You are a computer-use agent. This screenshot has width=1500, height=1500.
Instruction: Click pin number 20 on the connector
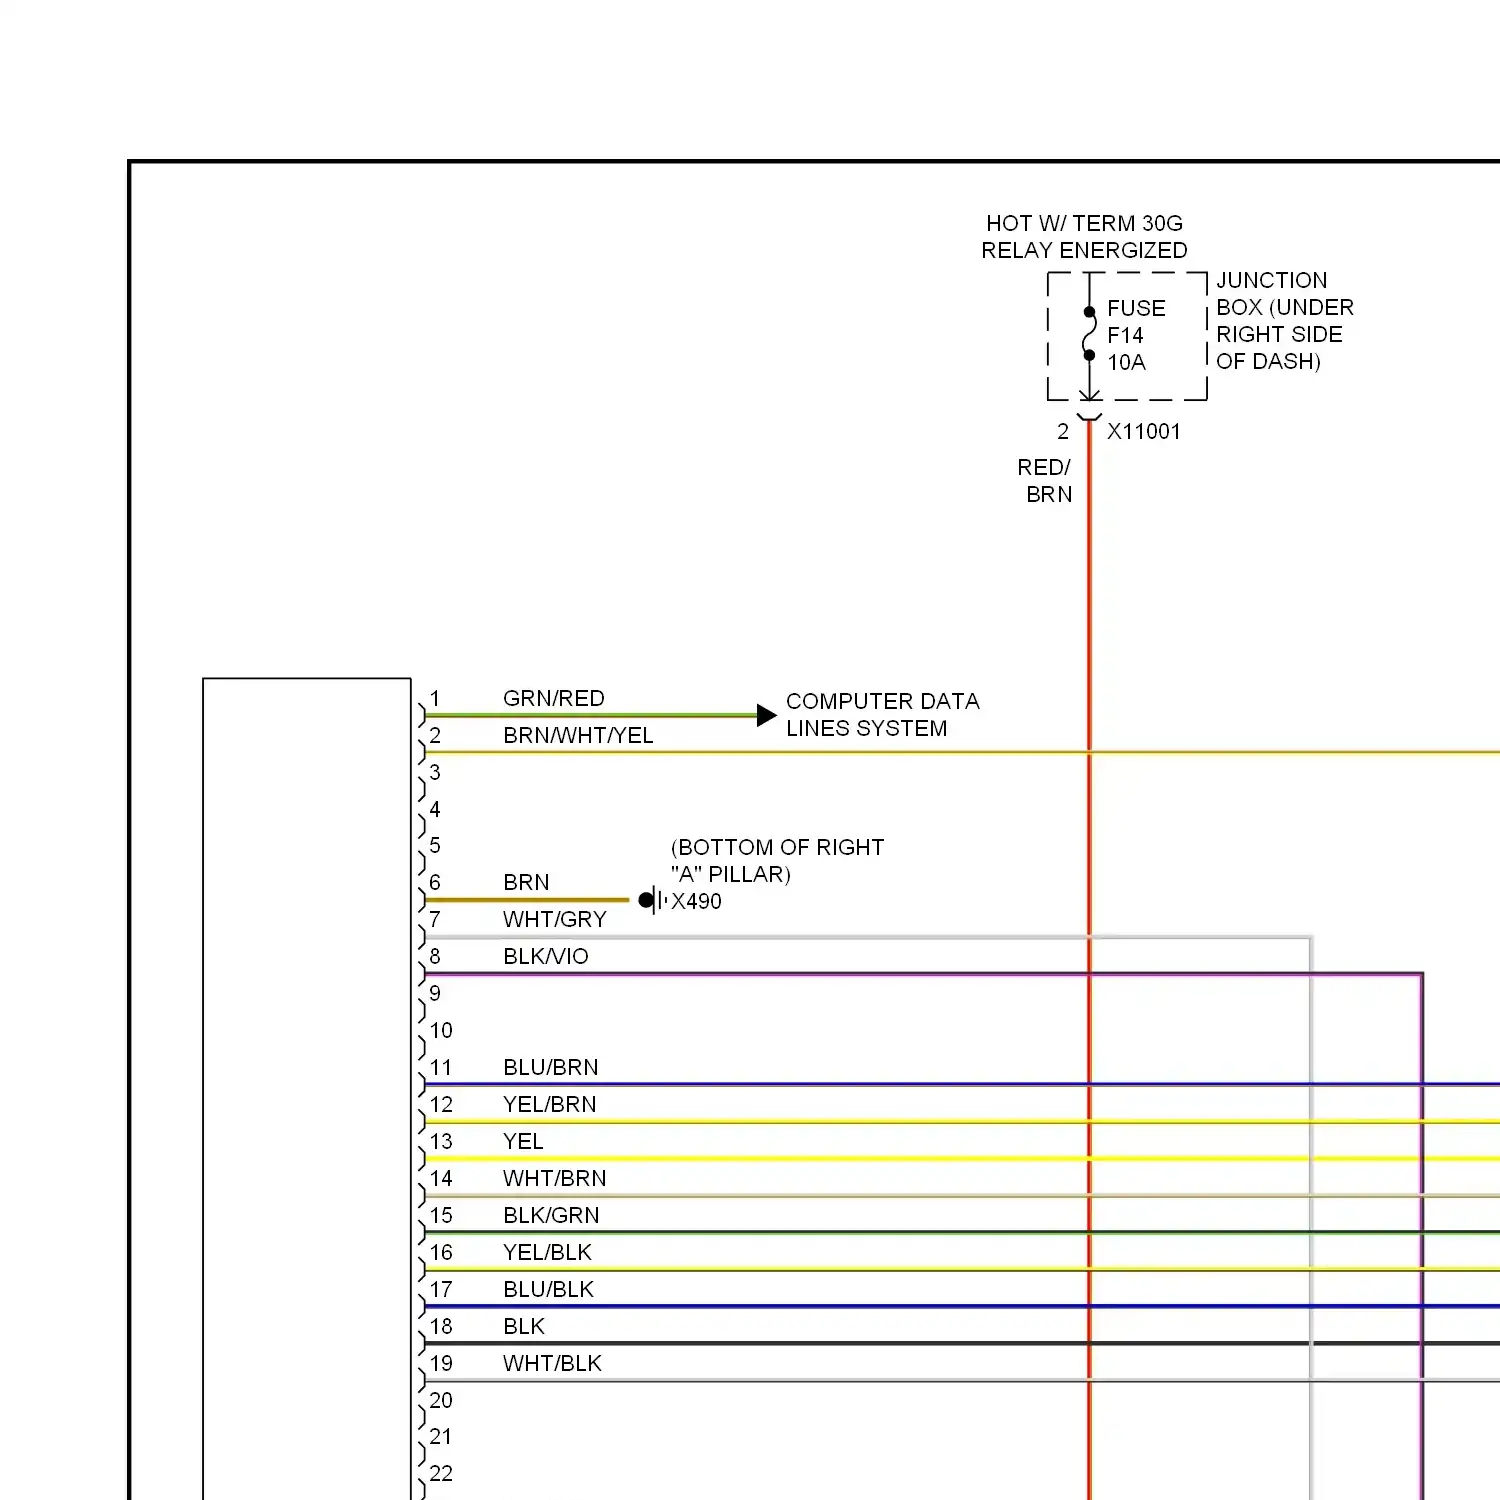coord(441,1400)
